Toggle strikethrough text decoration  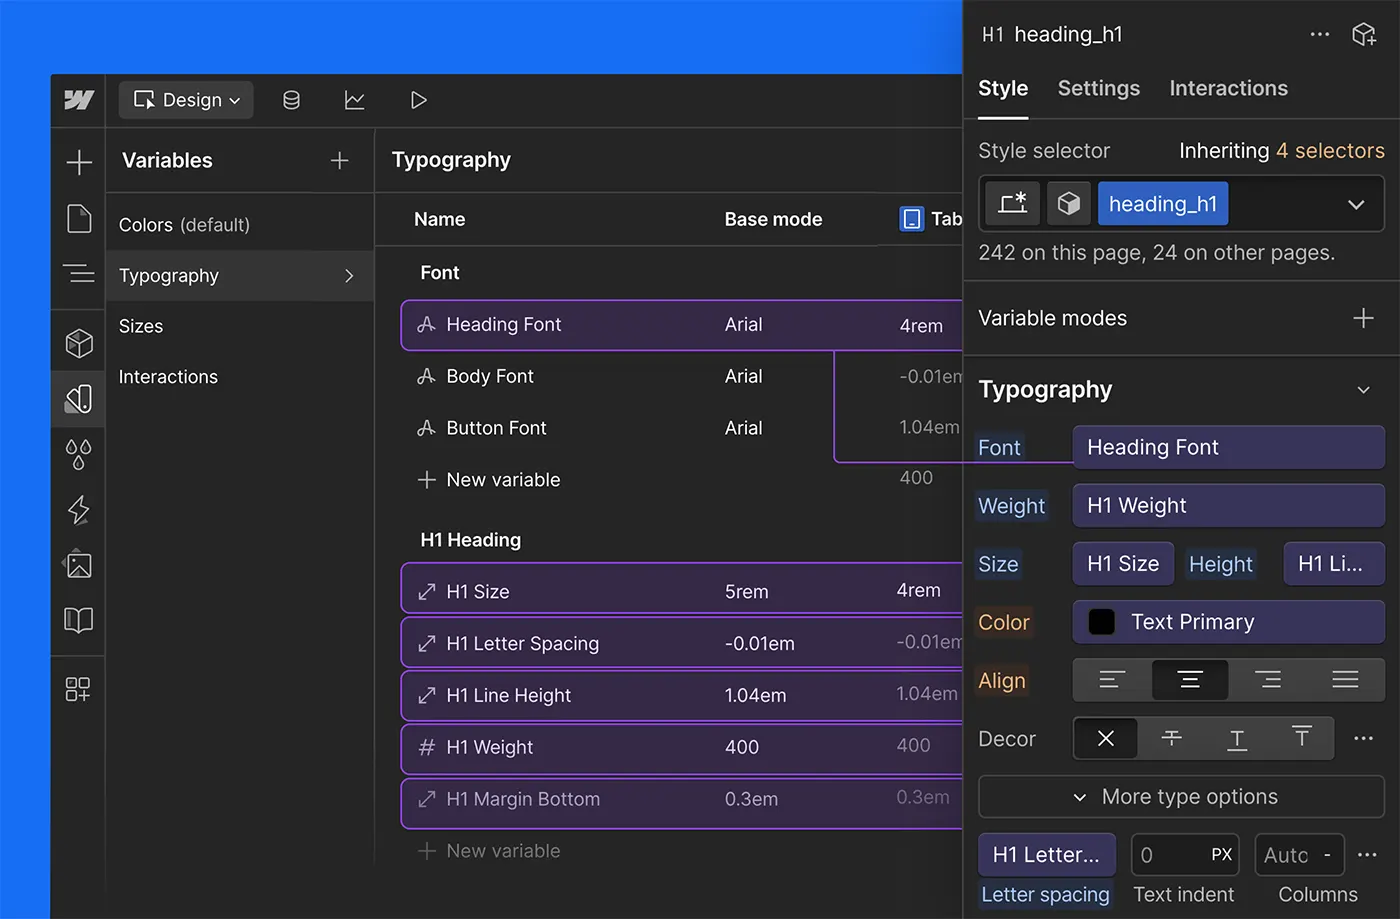1171,738
